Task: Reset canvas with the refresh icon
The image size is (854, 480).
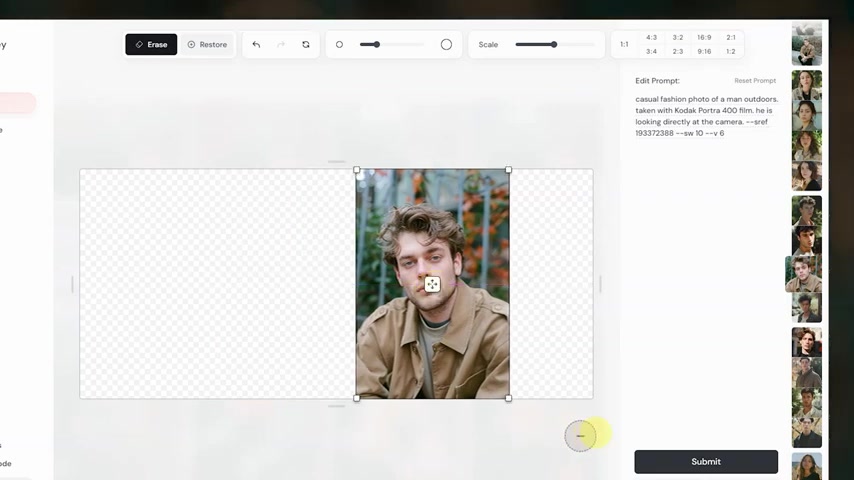Action: (x=306, y=45)
